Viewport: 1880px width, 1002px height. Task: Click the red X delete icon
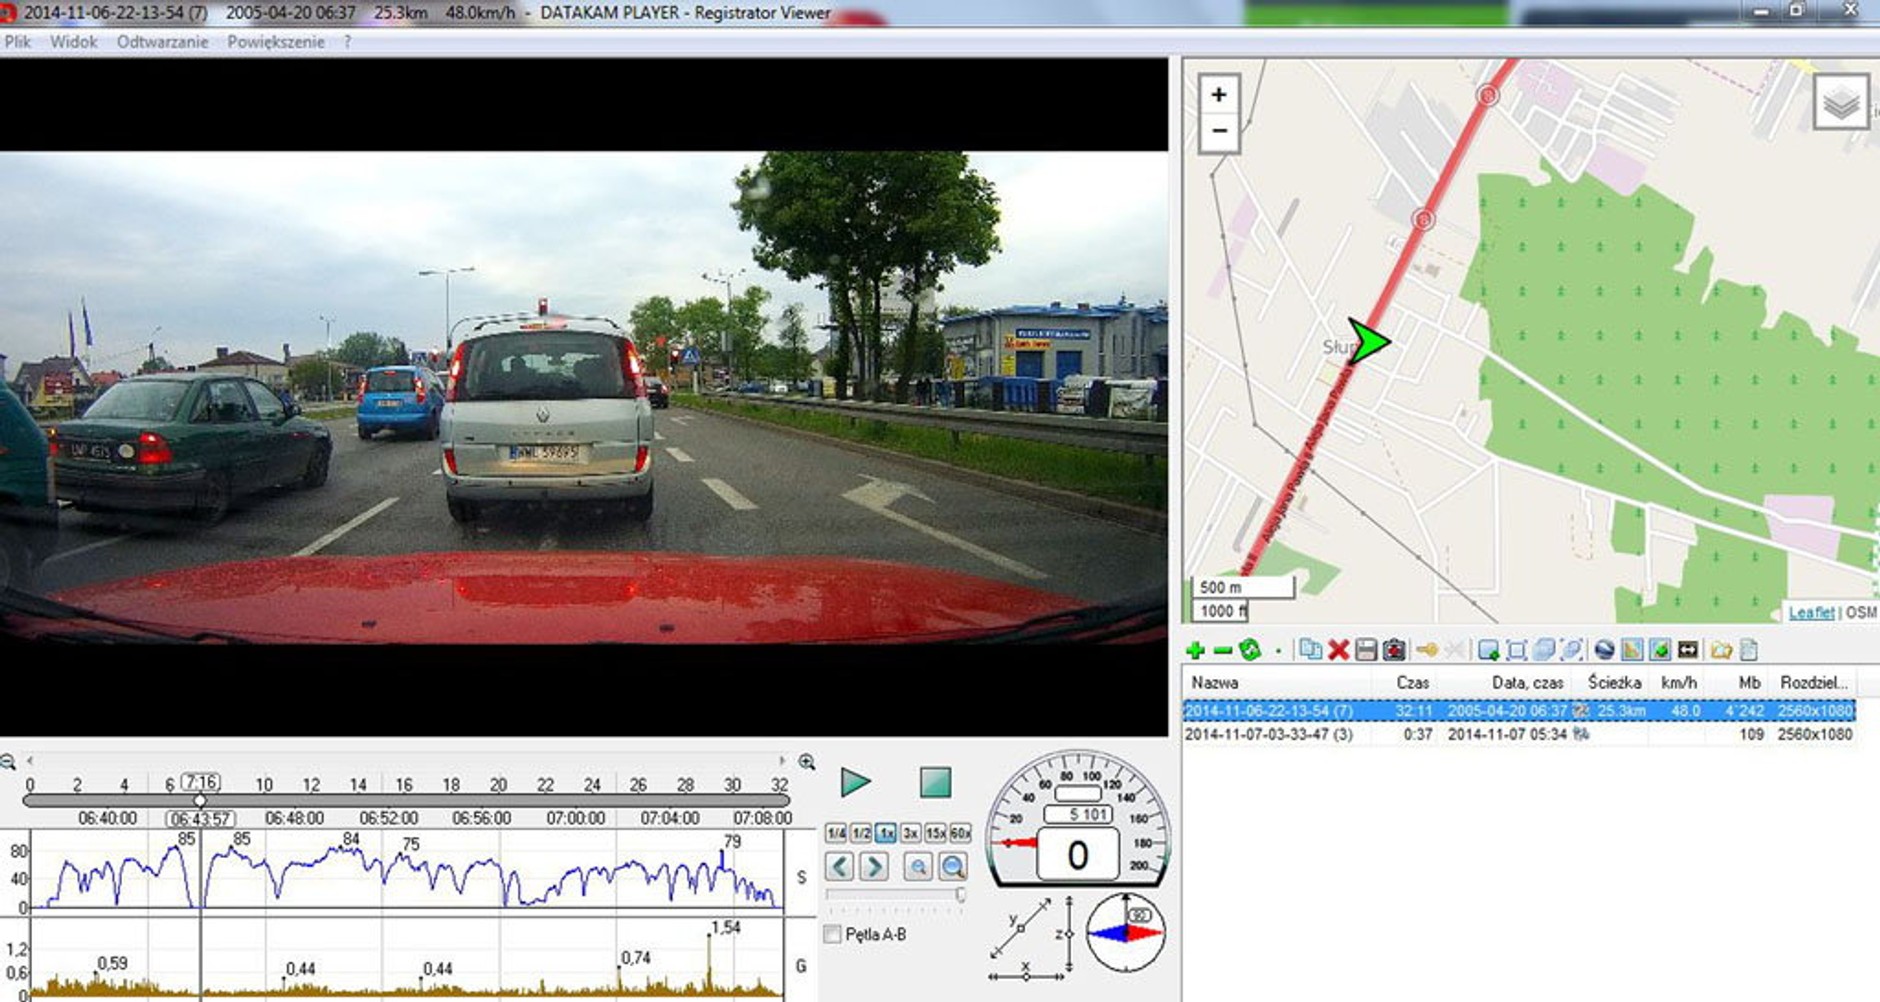click(1338, 650)
